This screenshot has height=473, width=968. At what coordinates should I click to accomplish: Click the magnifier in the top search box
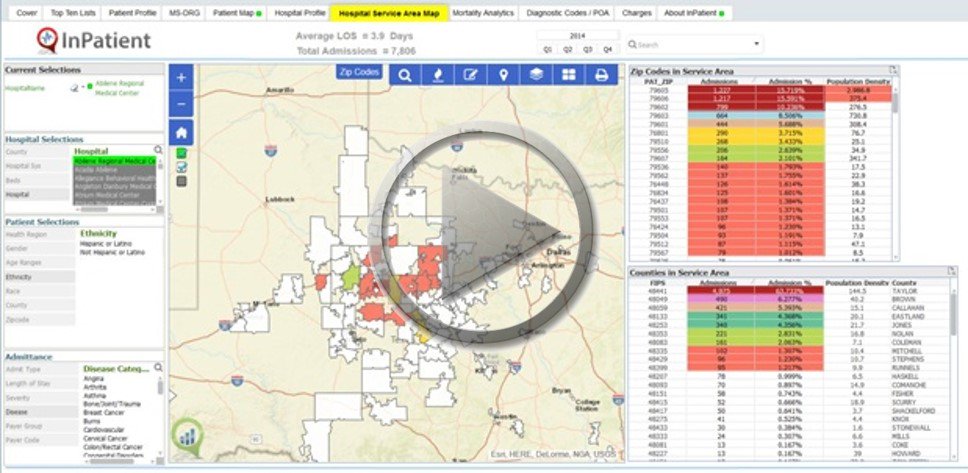pyautogui.click(x=632, y=44)
